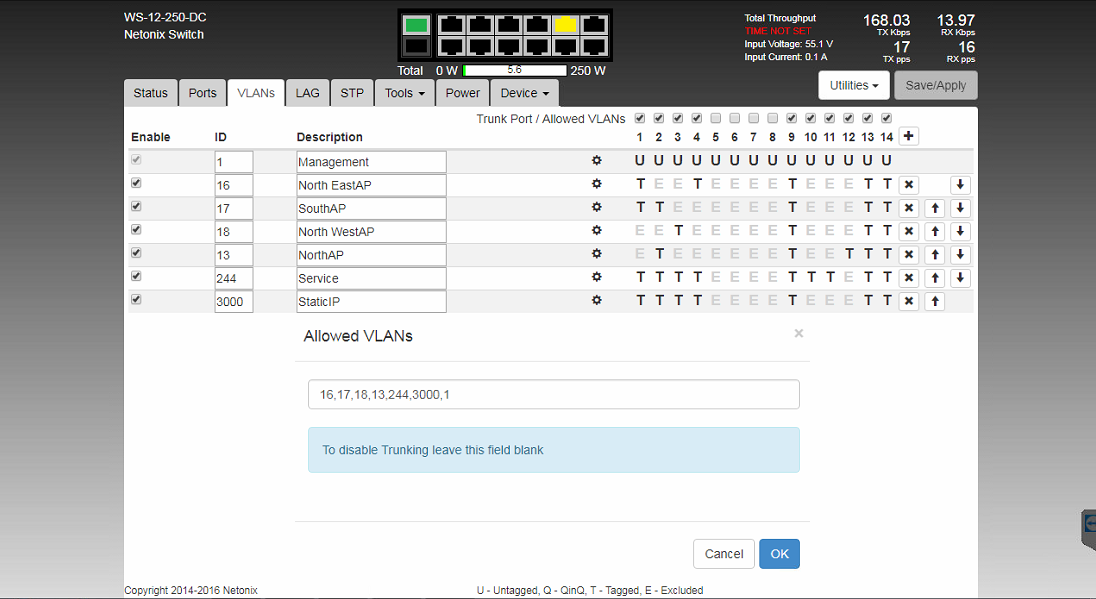Click the yellow port icon on switch
Viewport: 1096px width, 599px height.
566,24
